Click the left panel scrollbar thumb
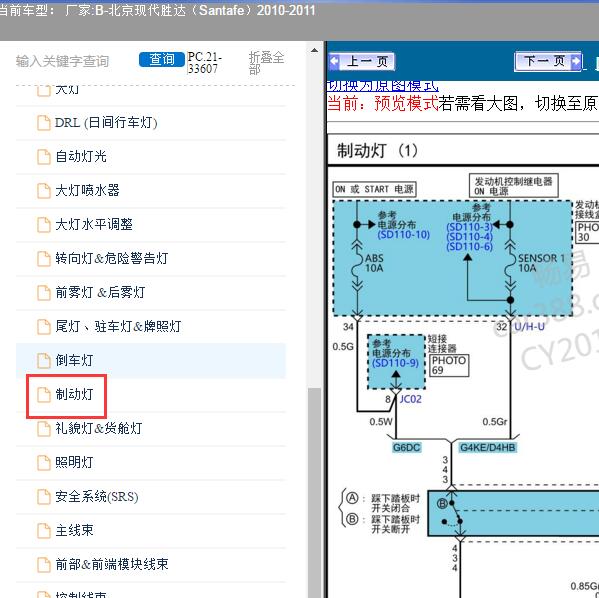The image size is (599, 598). click(314, 492)
